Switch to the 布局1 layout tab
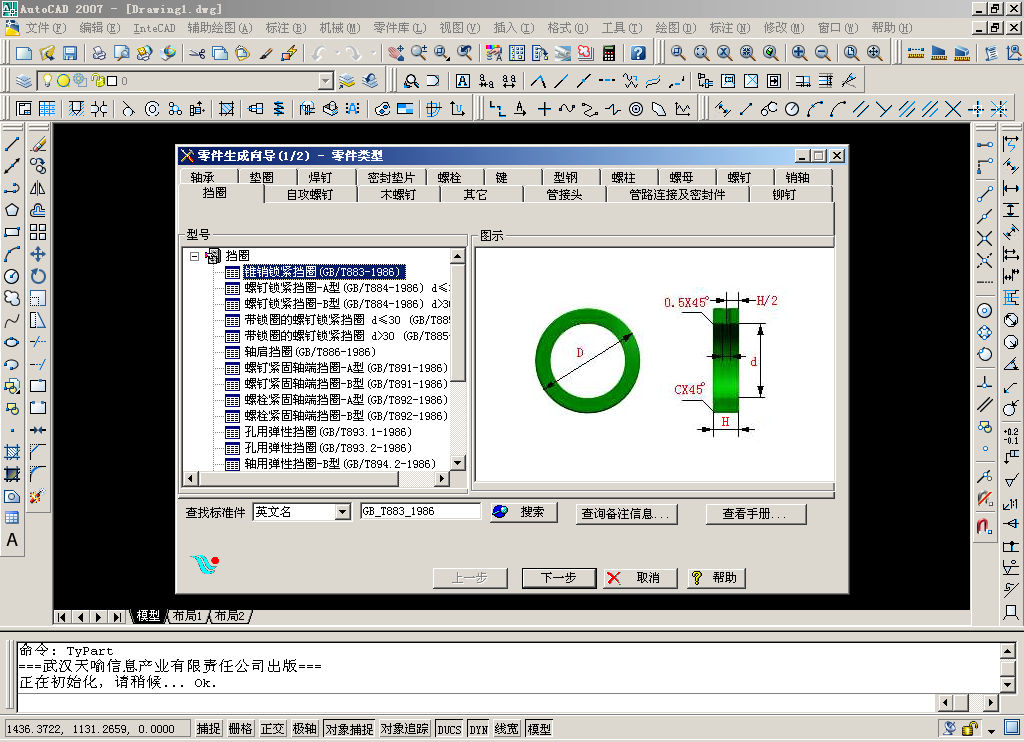 pyautogui.click(x=187, y=616)
